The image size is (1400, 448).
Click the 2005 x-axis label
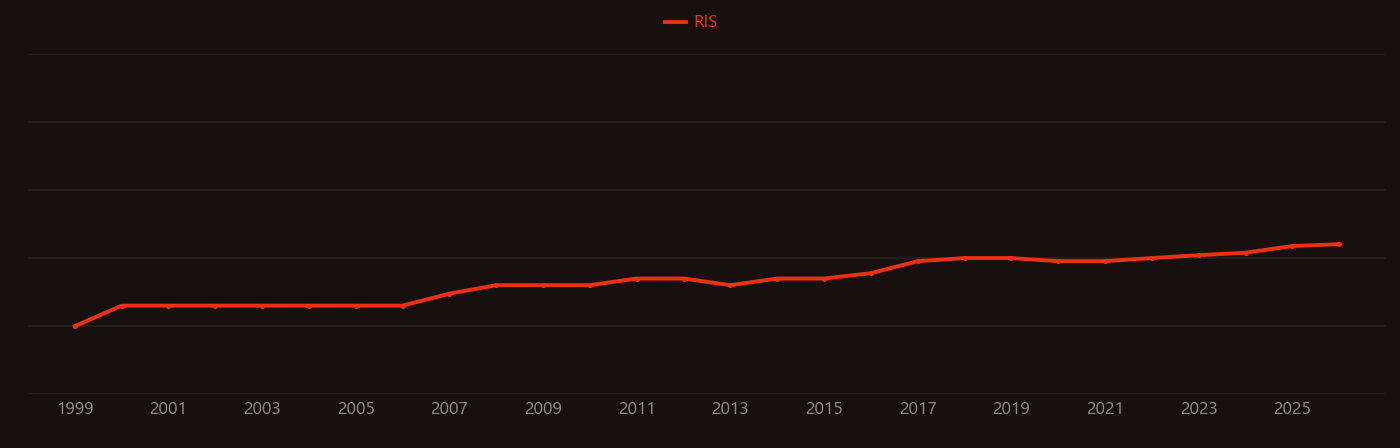point(356,409)
